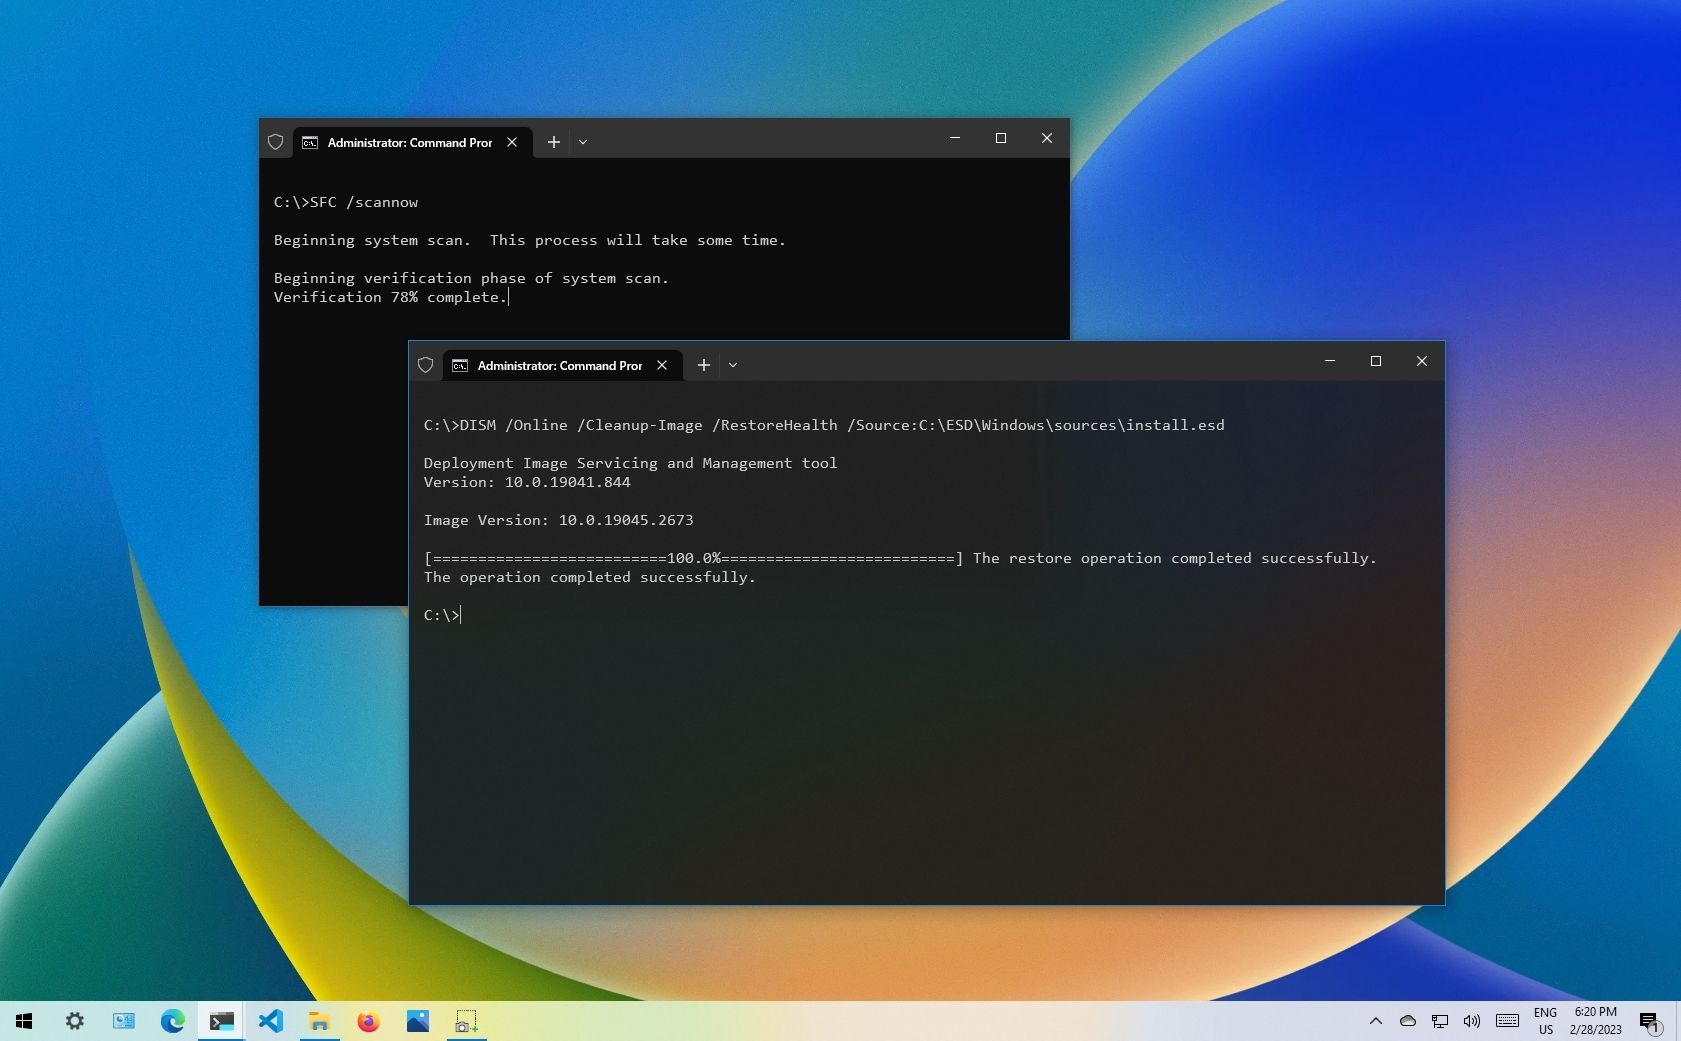Open new tab dropdown in the SFC window
The image size is (1681, 1041).
[583, 142]
